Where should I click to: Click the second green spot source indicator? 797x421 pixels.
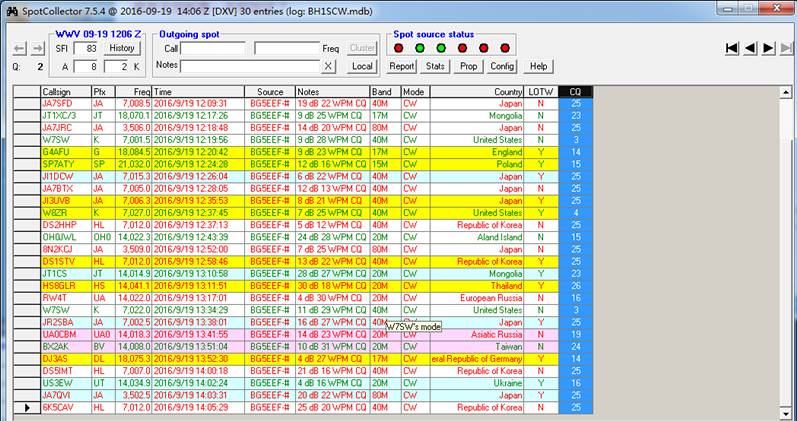click(x=441, y=47)
